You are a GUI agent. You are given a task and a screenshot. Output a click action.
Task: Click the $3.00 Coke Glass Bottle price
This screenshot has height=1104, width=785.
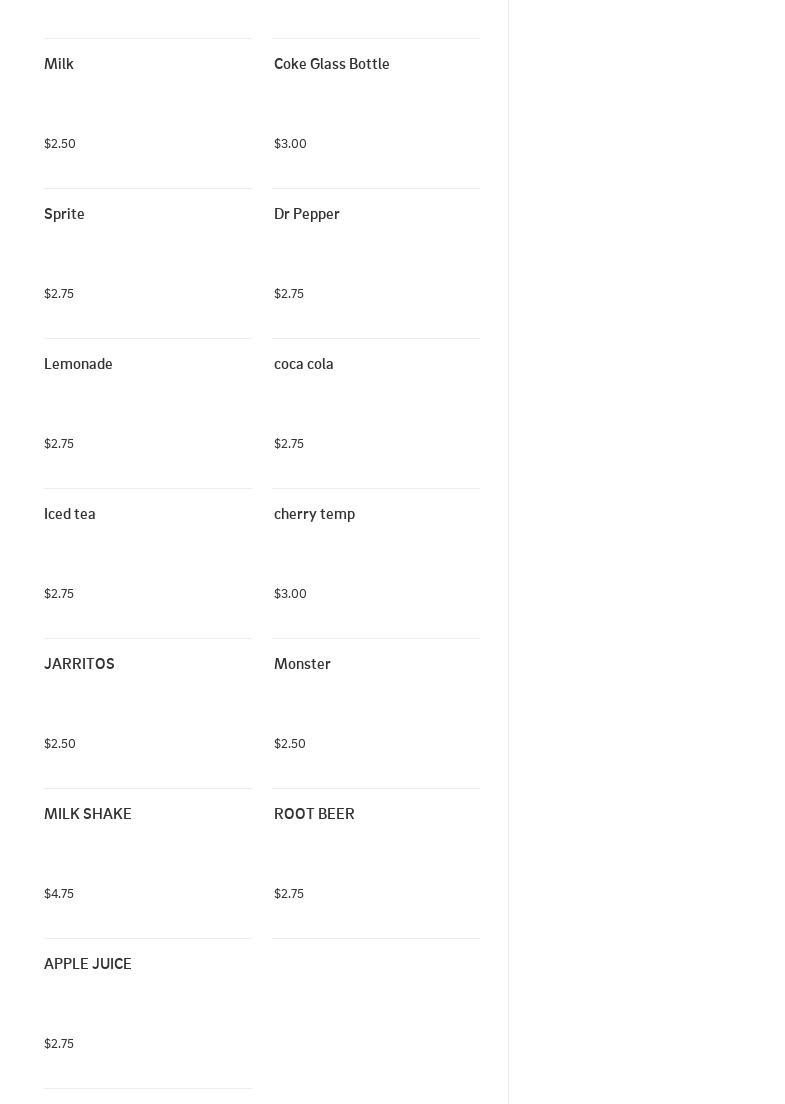(x=290, y=144)
